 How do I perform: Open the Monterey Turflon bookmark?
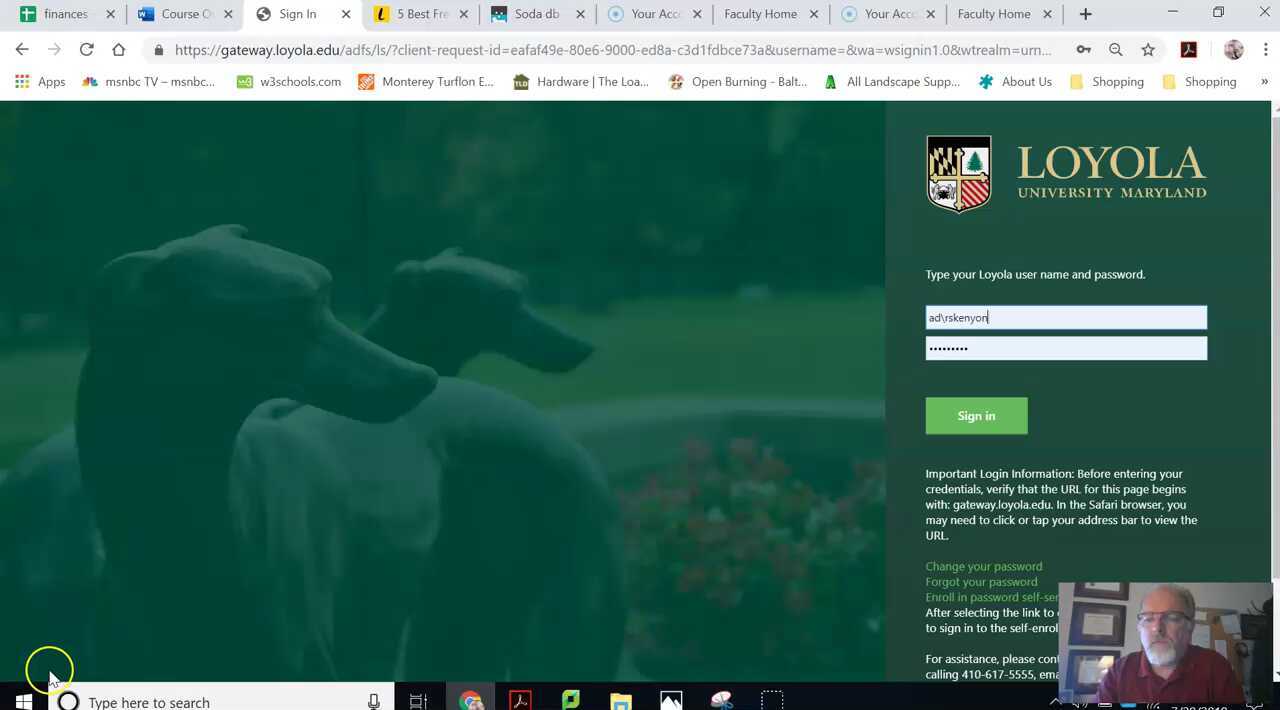pos(426,82)
